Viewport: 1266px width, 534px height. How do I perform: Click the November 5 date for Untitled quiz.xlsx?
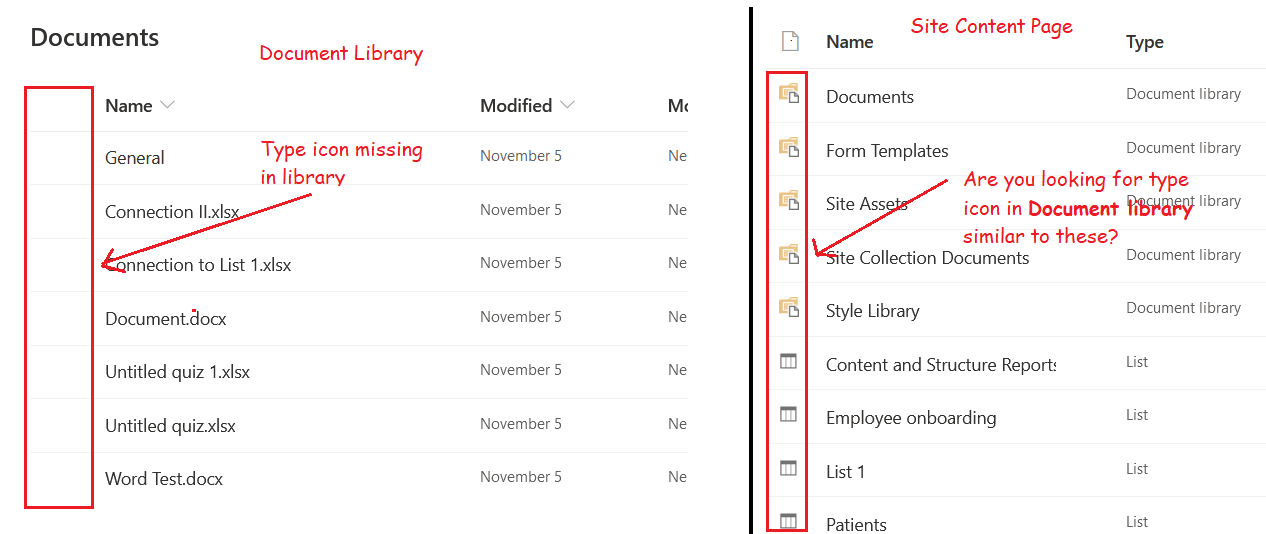point(521,424)
